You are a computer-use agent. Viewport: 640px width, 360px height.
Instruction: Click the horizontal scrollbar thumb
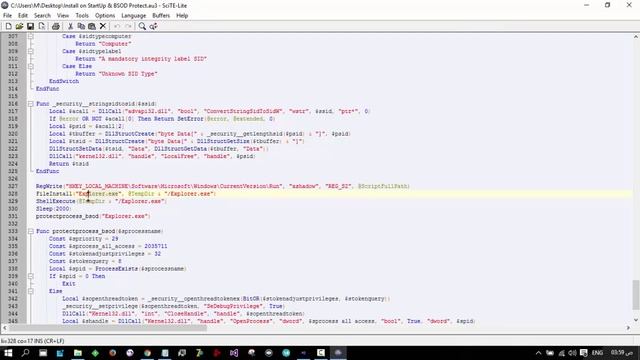coord(108,328)
